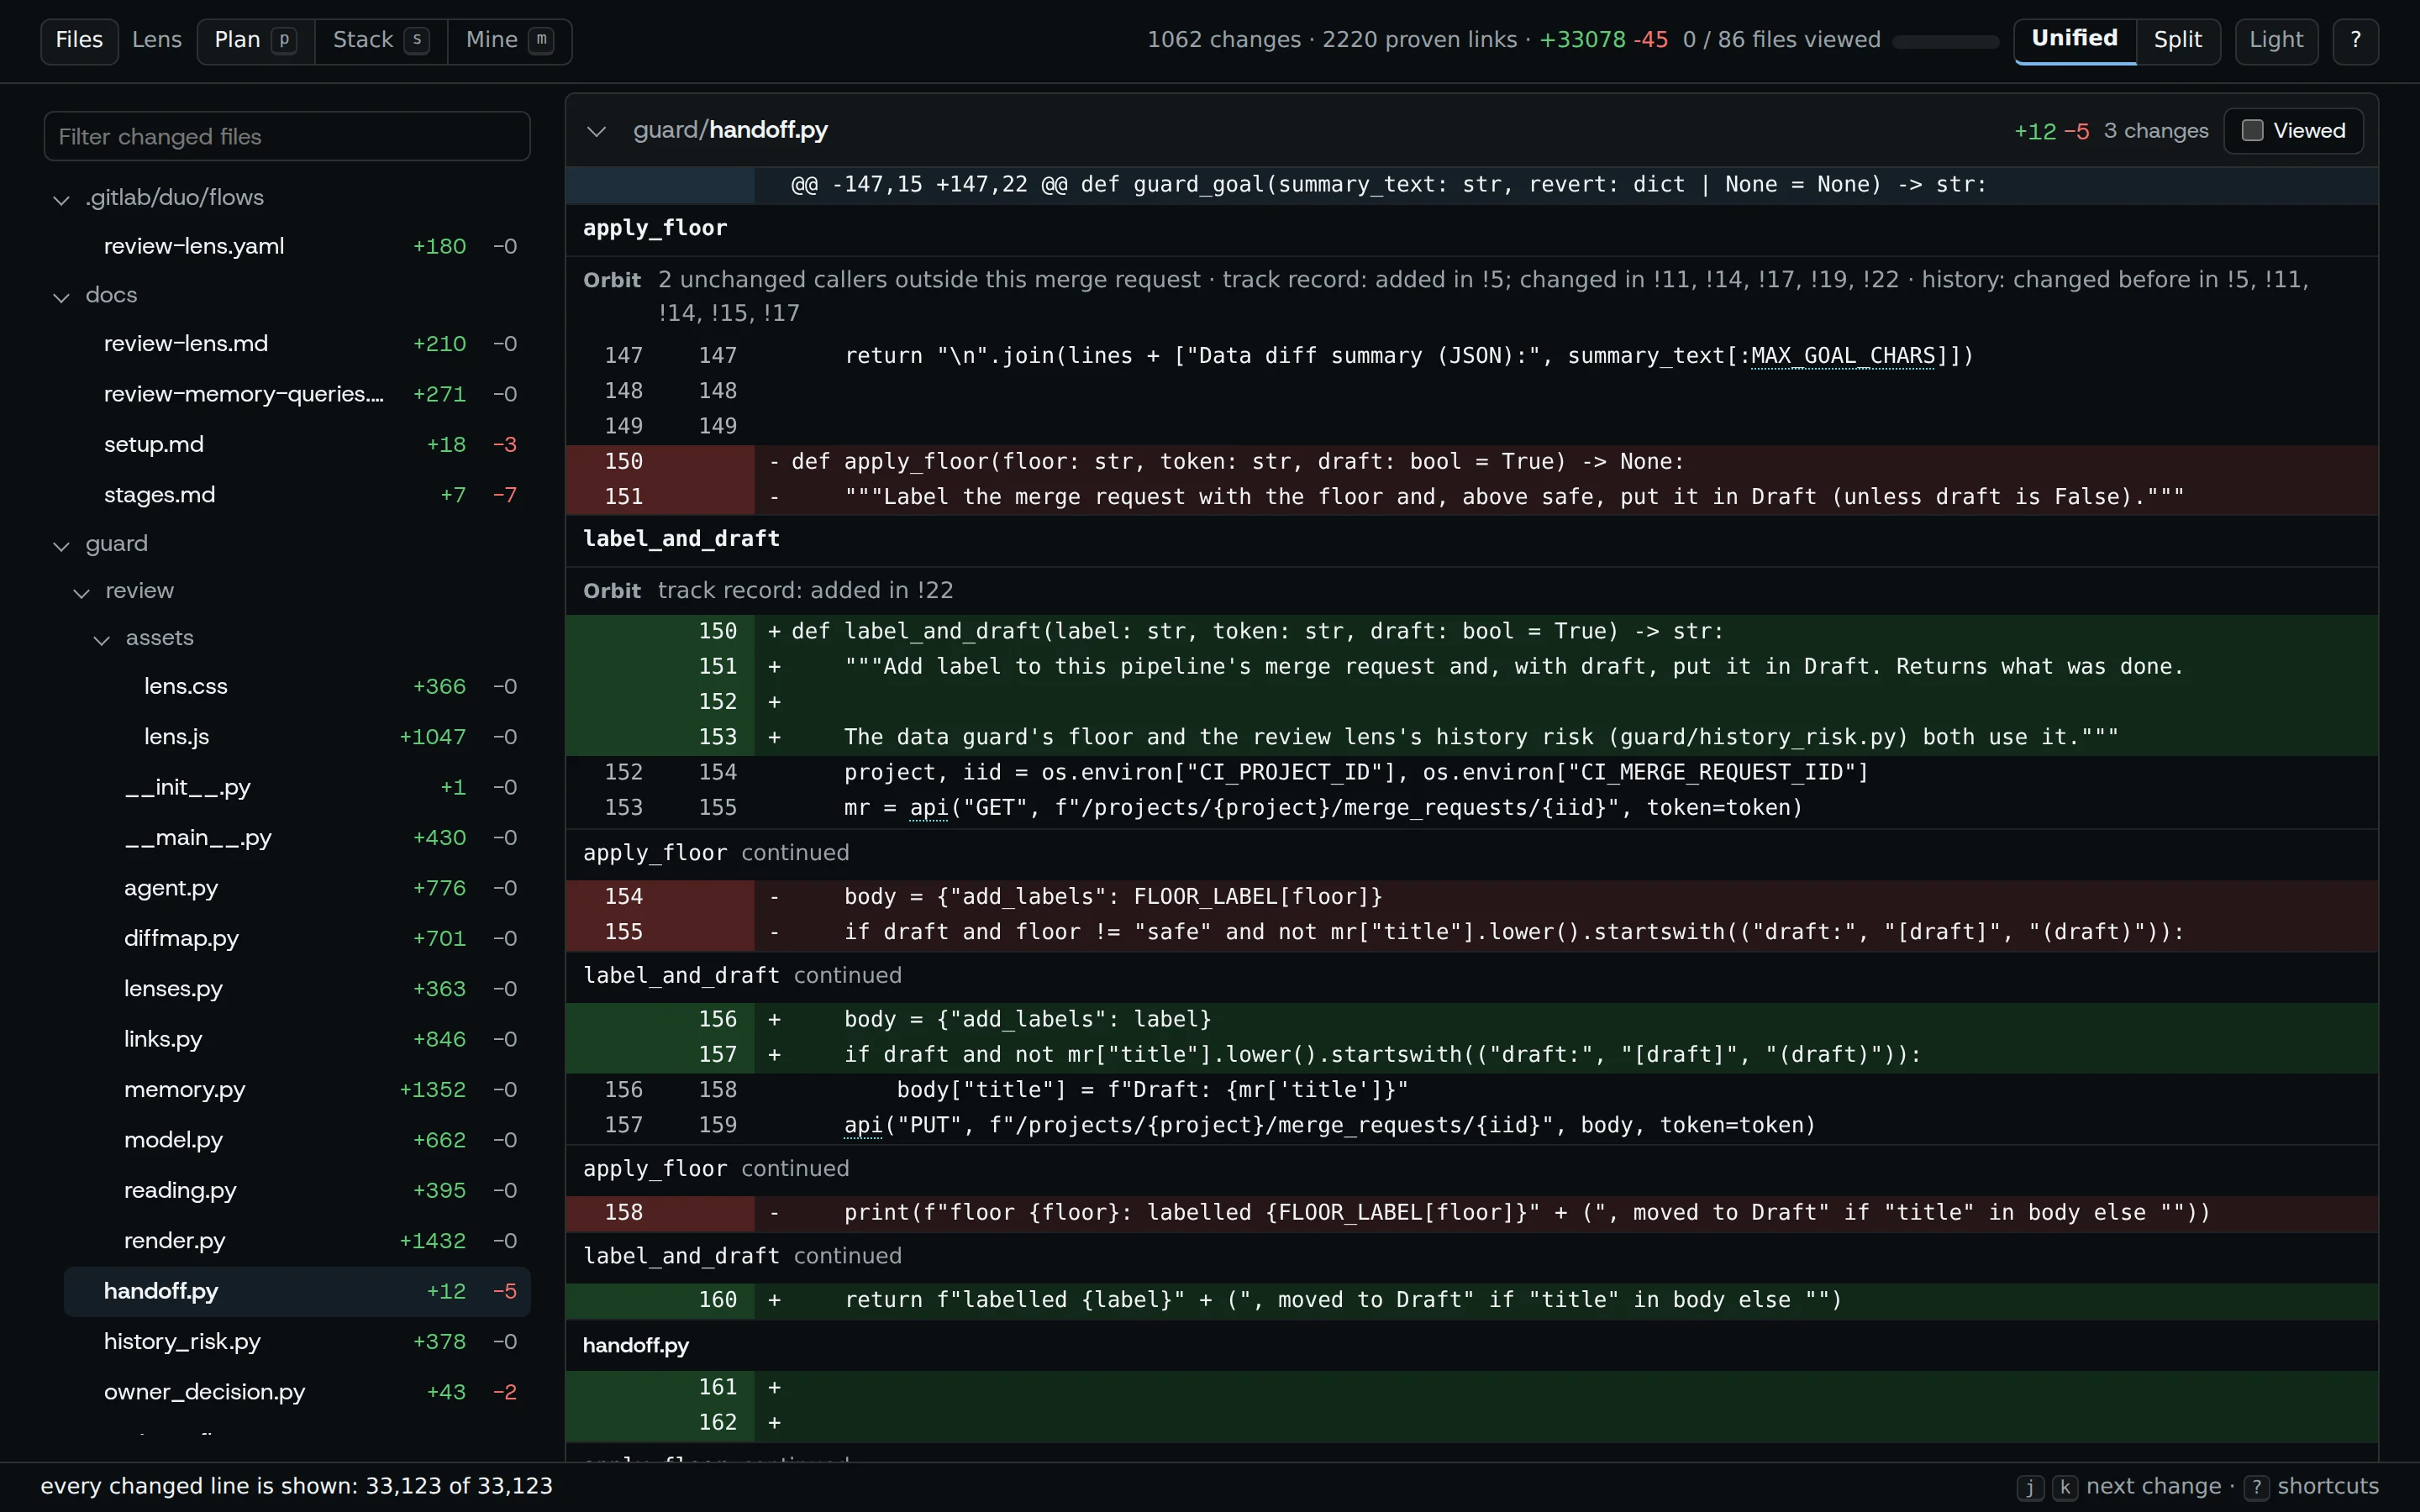Click the k key shortcut hint
Image resolution: width=2420 pixels, height=1512 pixels.
coord(2065,1487)
